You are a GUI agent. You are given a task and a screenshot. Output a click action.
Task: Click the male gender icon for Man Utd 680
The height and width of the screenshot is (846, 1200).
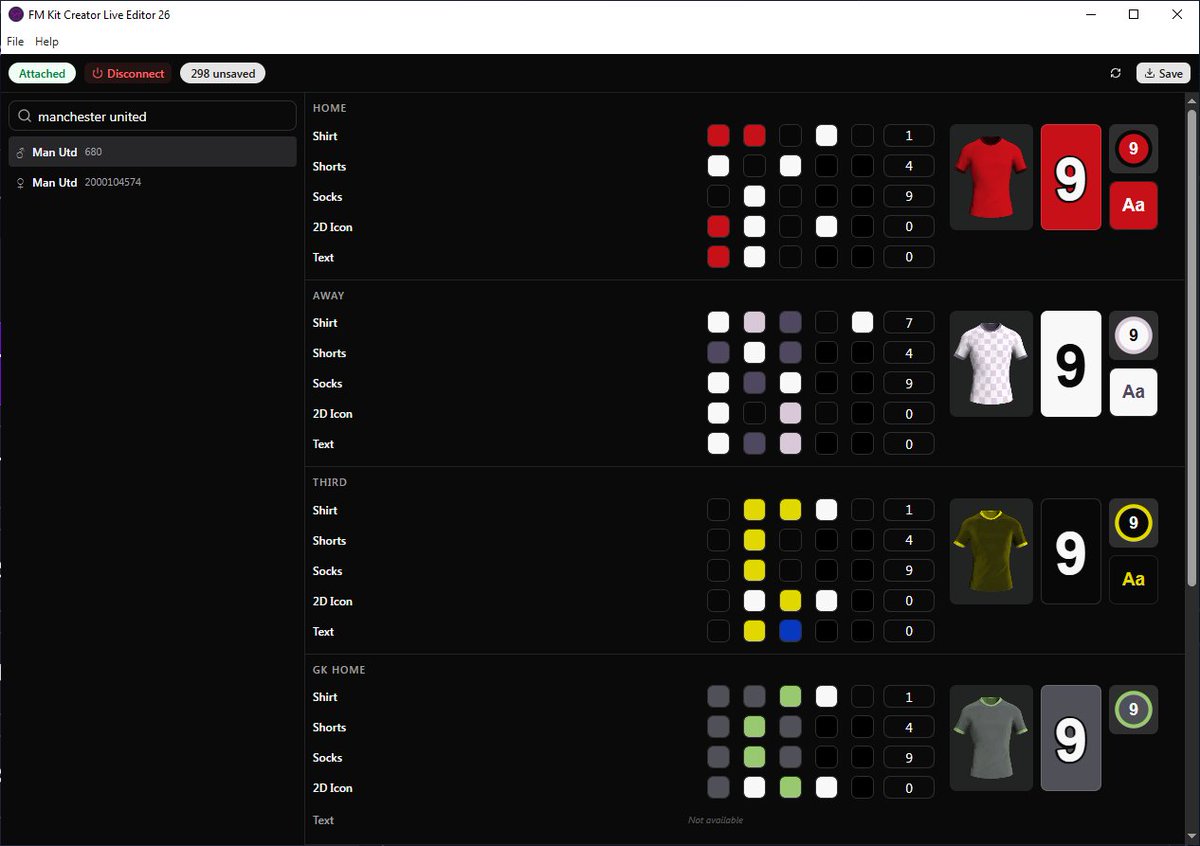(x=21, y=153)
